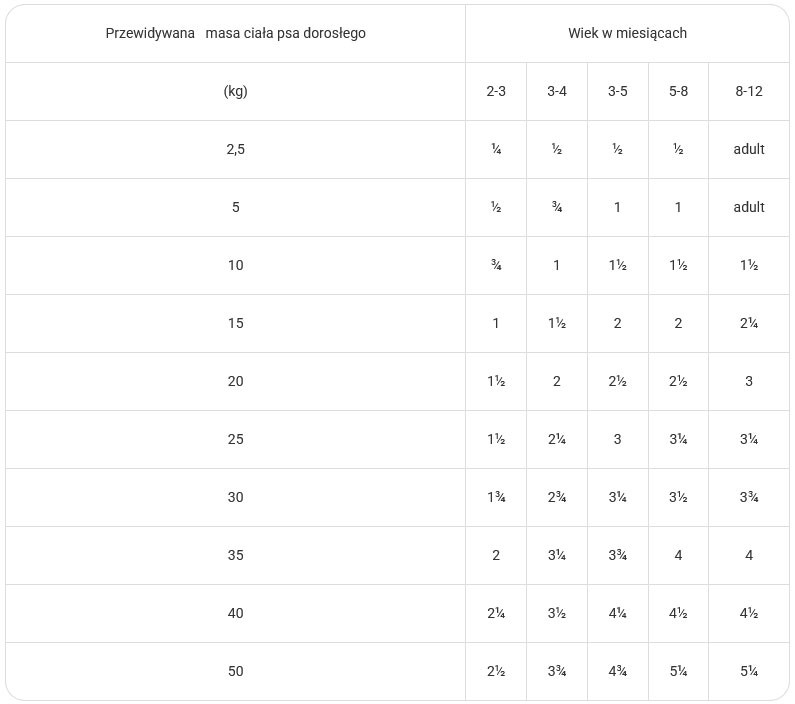Click the (kg) unit cell

235,91
